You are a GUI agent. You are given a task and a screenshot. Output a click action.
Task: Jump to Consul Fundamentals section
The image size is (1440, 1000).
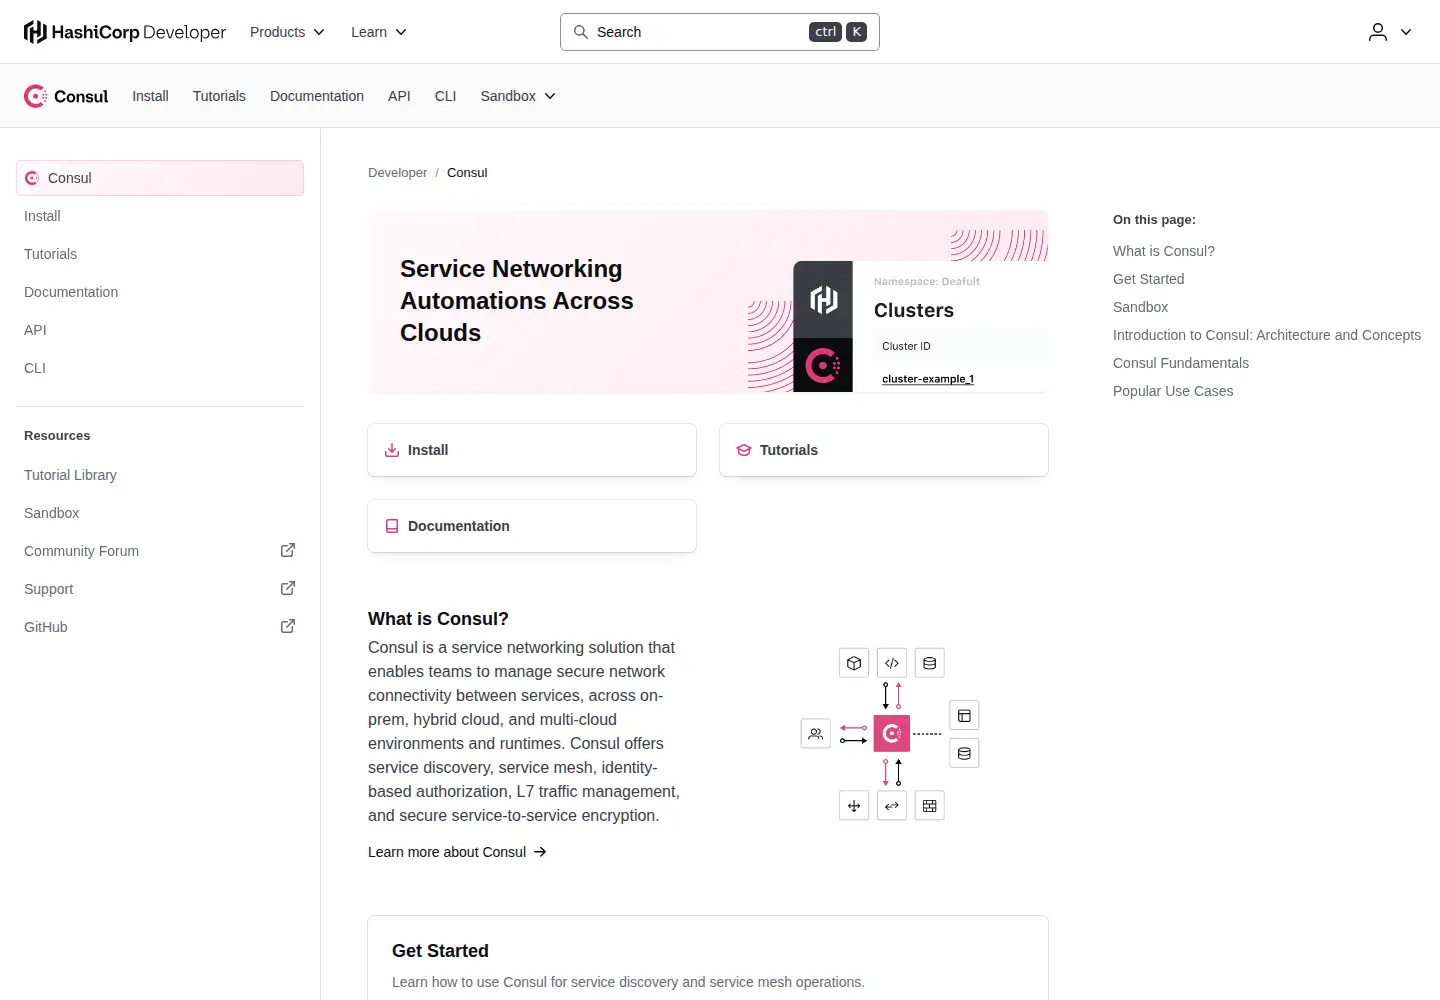pyautogui.click(x=1181, y=363)
